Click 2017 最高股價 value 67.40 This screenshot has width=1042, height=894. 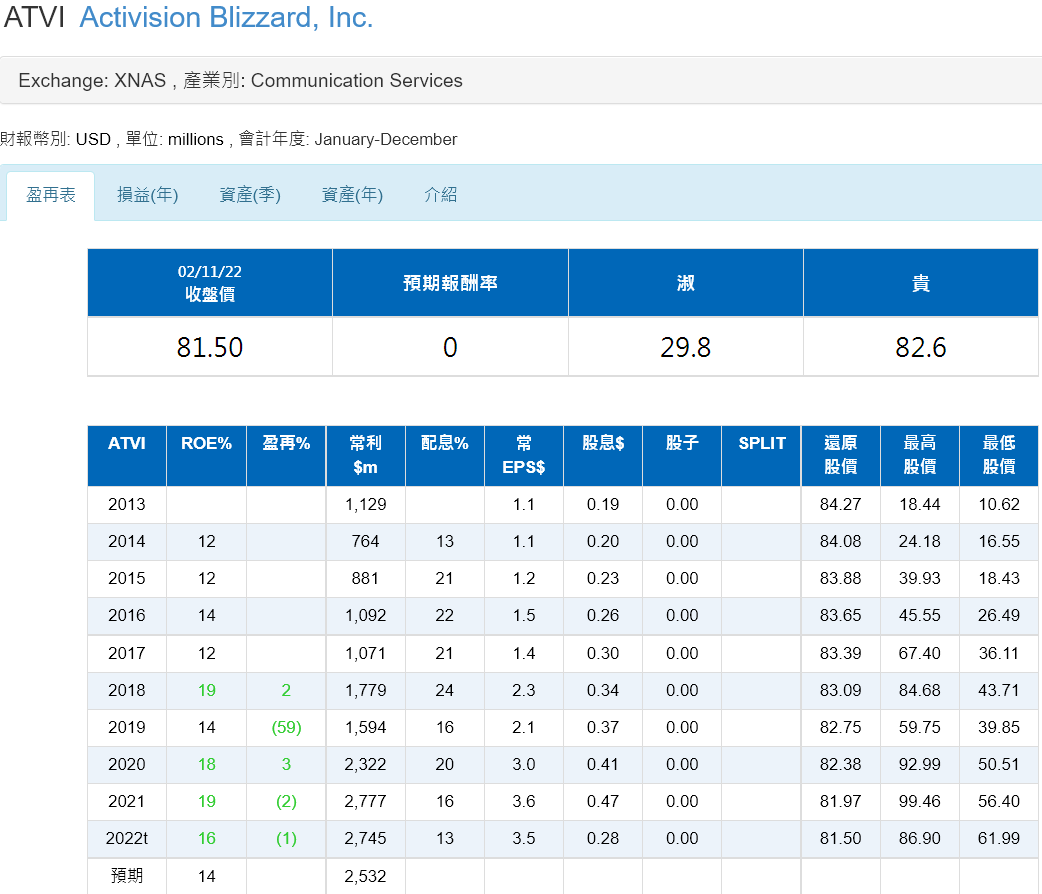pyautogui.click(x=920, y=653)
